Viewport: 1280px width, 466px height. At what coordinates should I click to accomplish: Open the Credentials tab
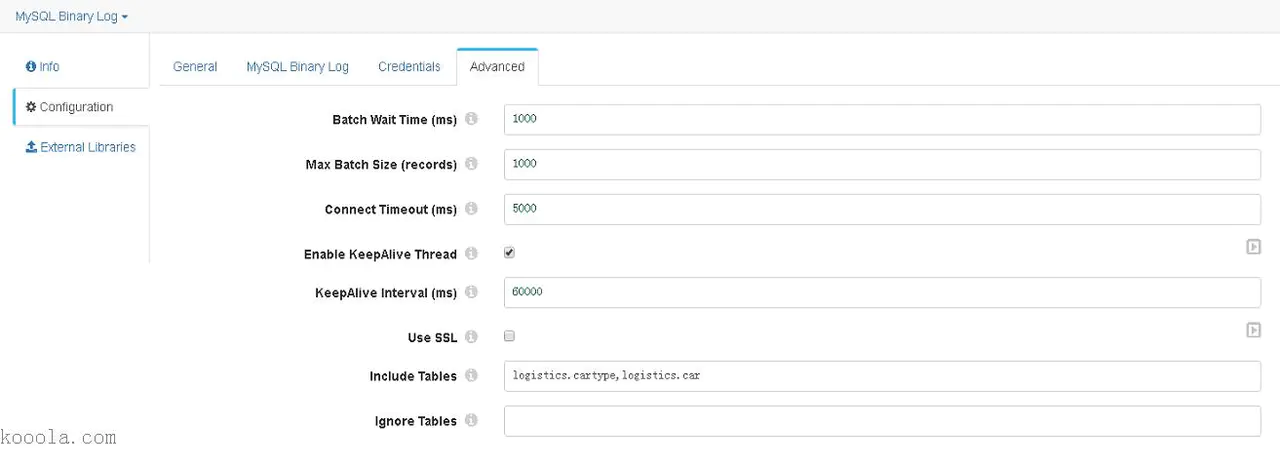click(409, 67)
